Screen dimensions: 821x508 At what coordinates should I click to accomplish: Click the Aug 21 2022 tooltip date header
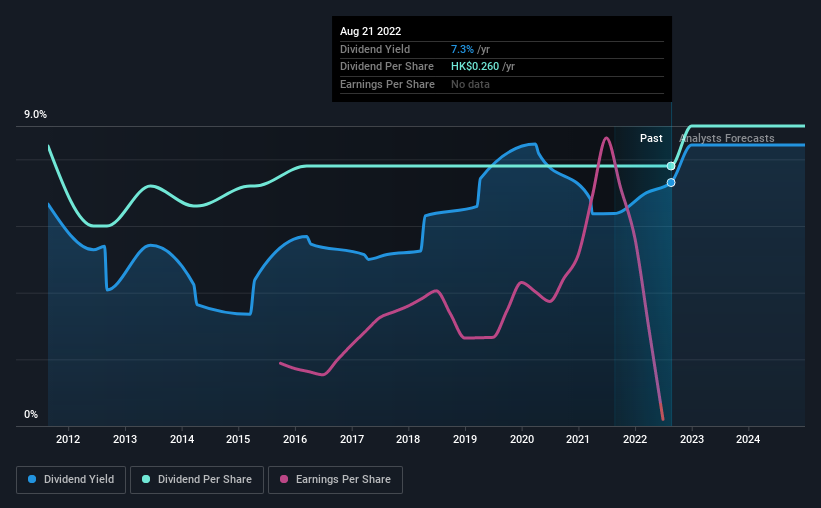click(370, 31)
